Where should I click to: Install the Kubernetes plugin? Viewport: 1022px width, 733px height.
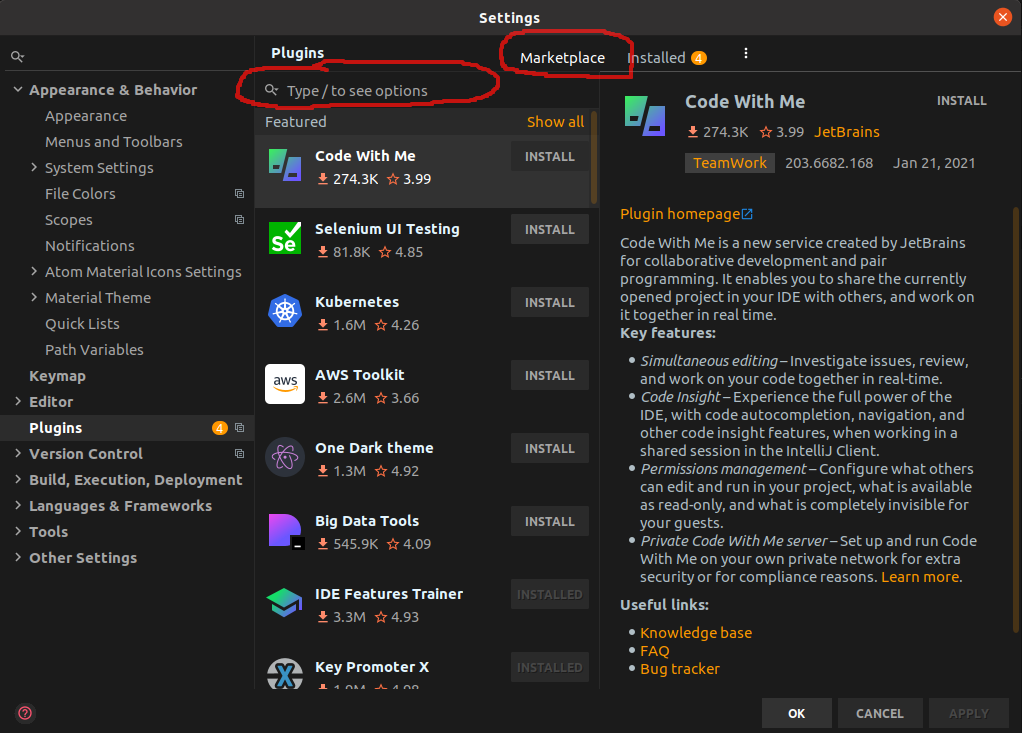click(x=549, y=302)
